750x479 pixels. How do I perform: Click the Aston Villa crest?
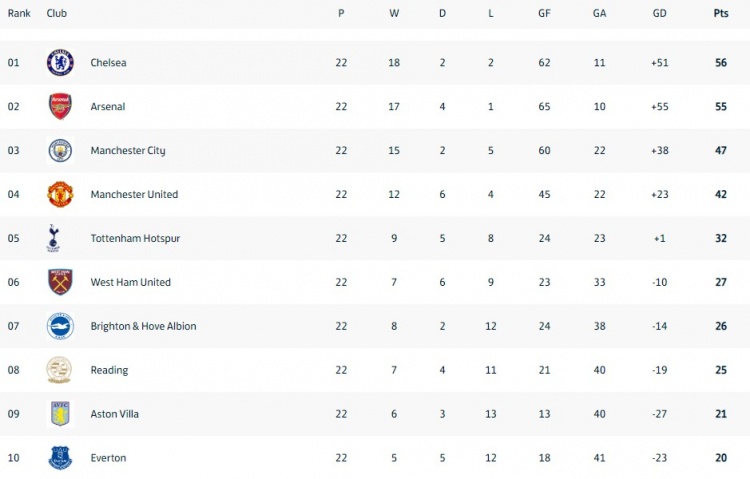(60, 414)
